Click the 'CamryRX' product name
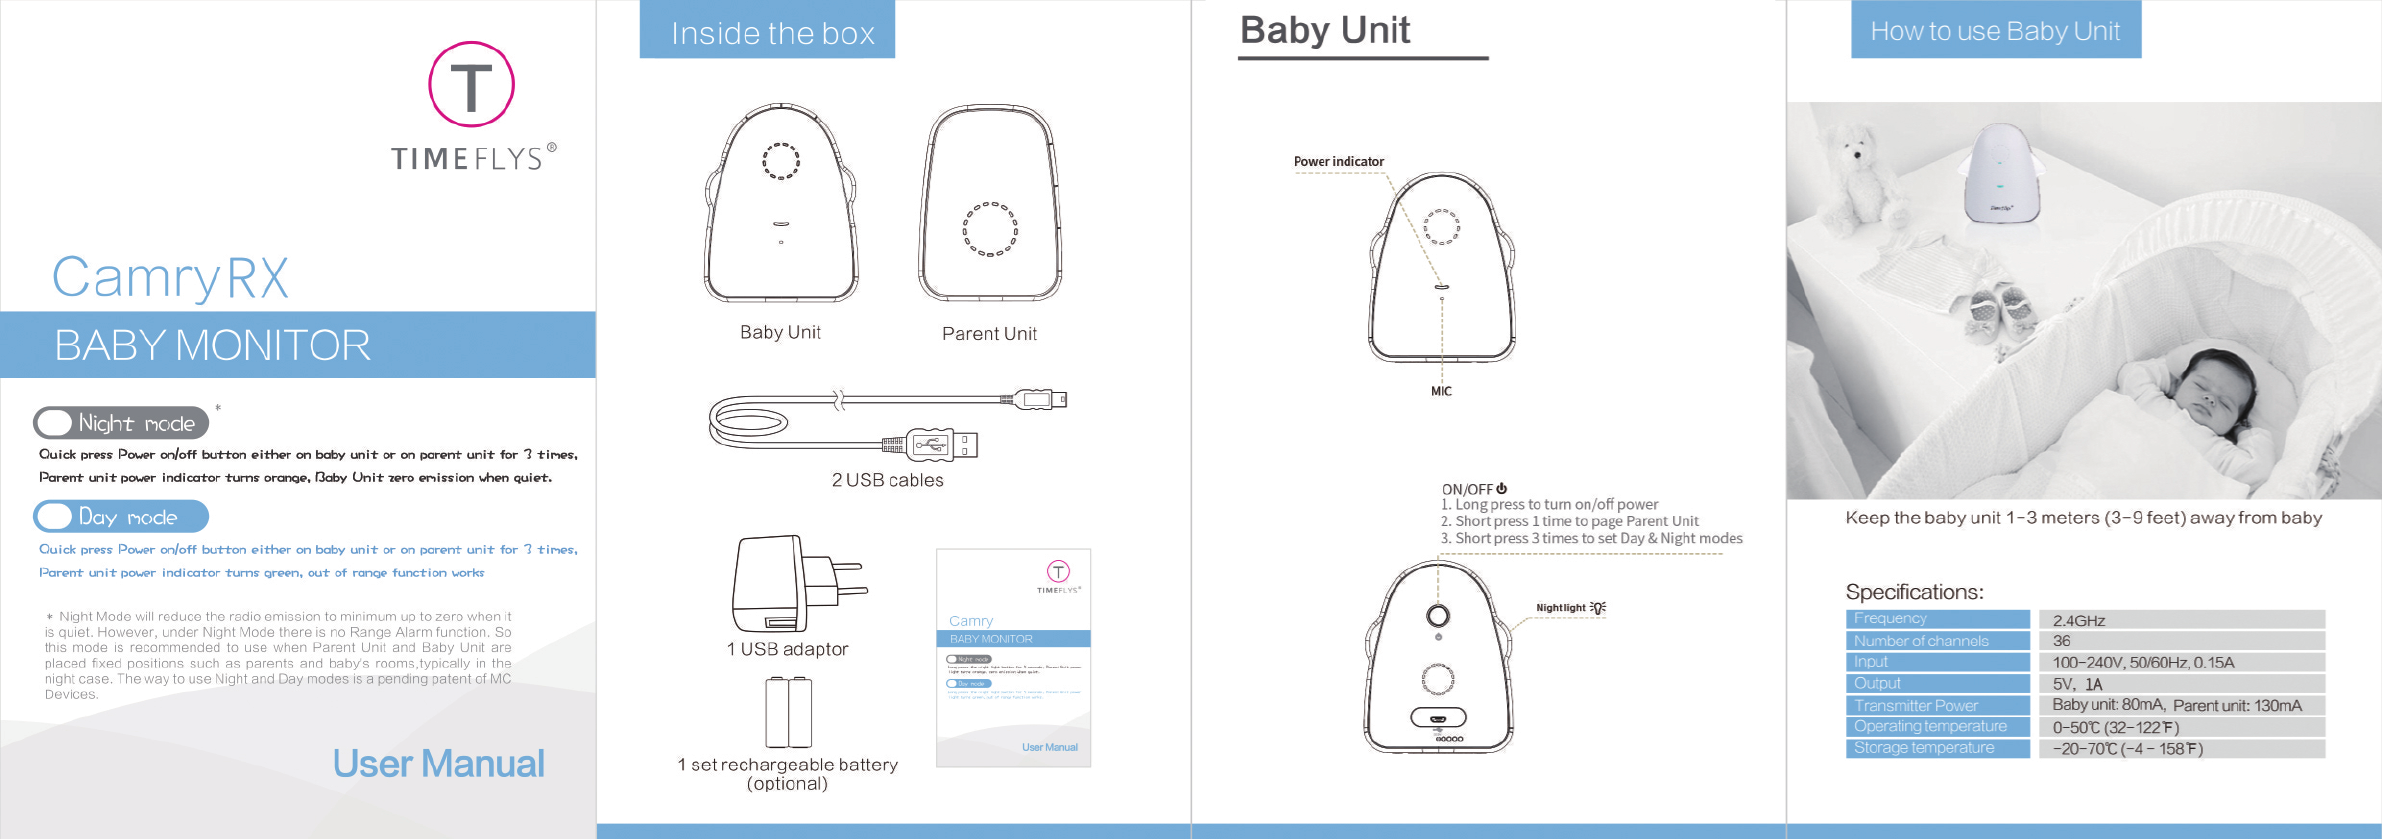Viewport: 2382px width, 839px height. [170, 278]
